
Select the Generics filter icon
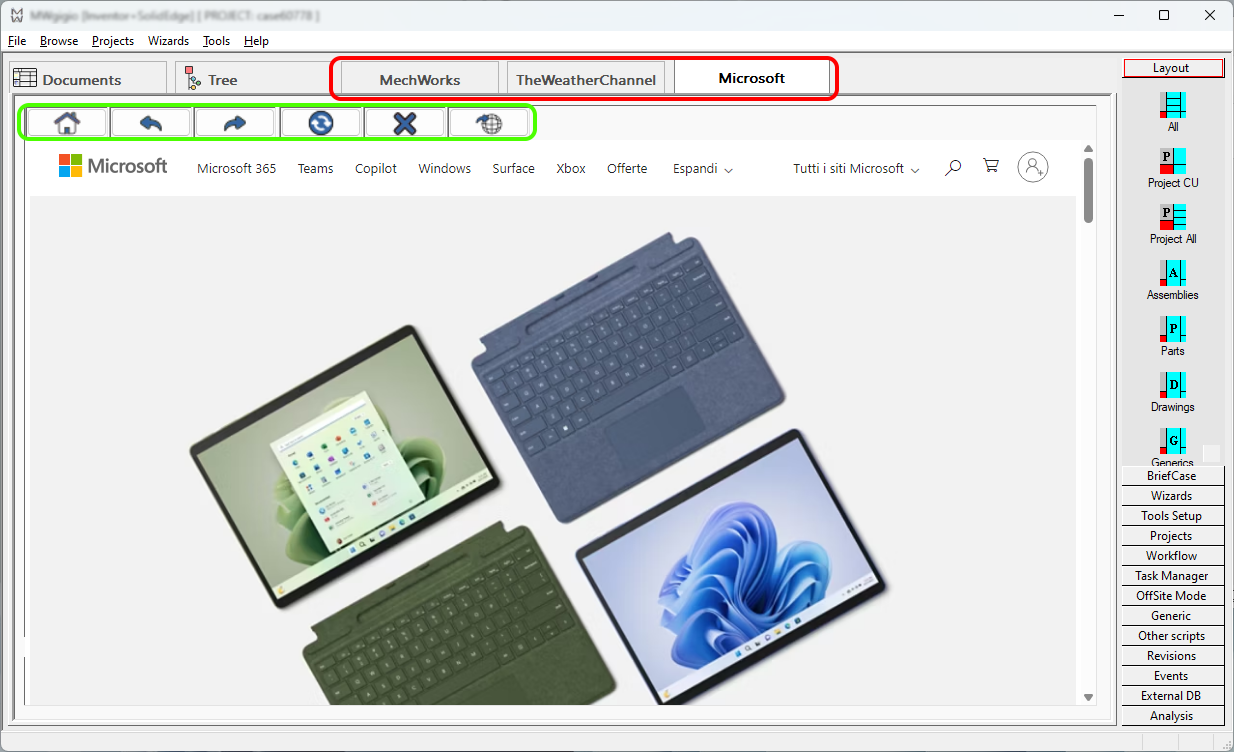point(1173,441)
